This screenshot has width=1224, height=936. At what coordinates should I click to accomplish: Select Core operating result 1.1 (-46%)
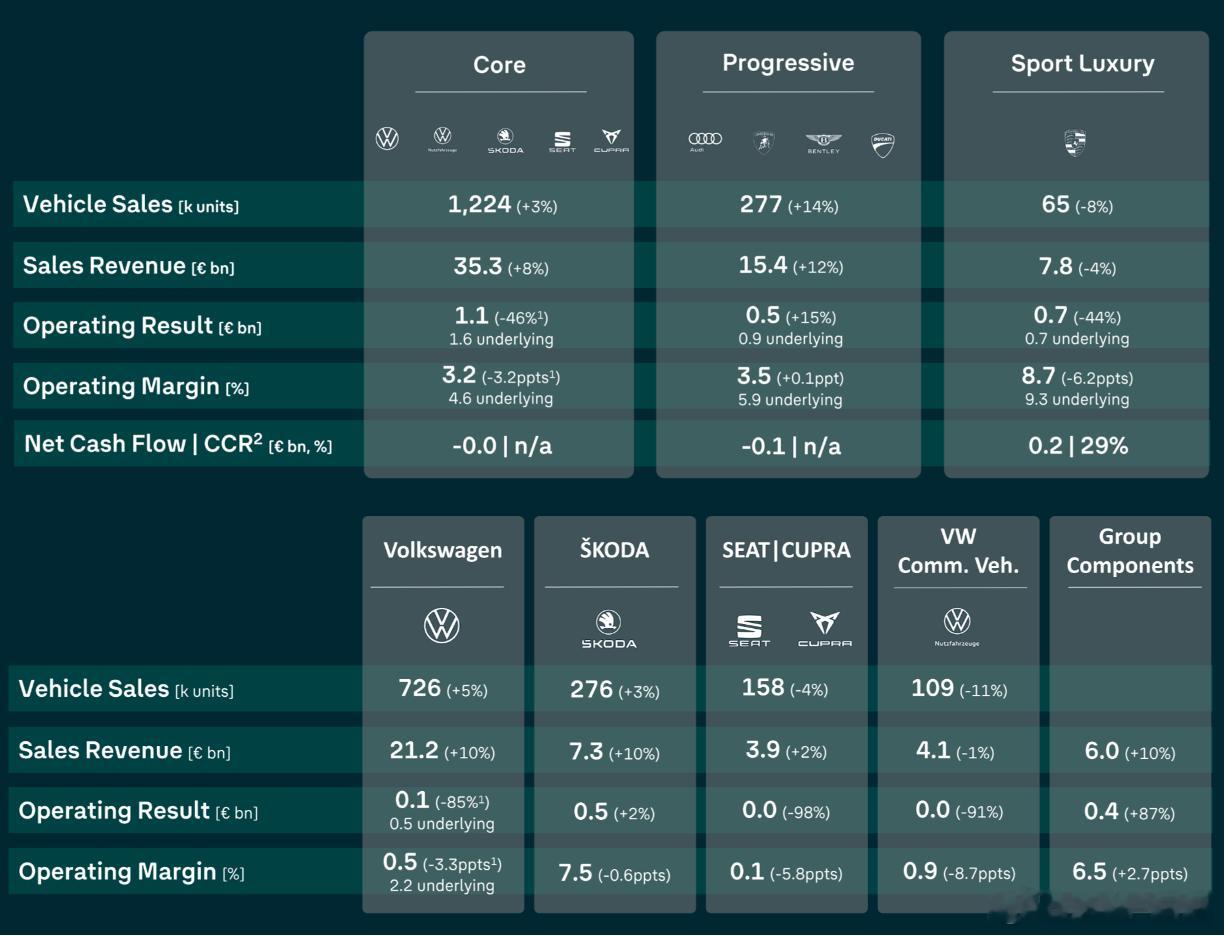501,316
